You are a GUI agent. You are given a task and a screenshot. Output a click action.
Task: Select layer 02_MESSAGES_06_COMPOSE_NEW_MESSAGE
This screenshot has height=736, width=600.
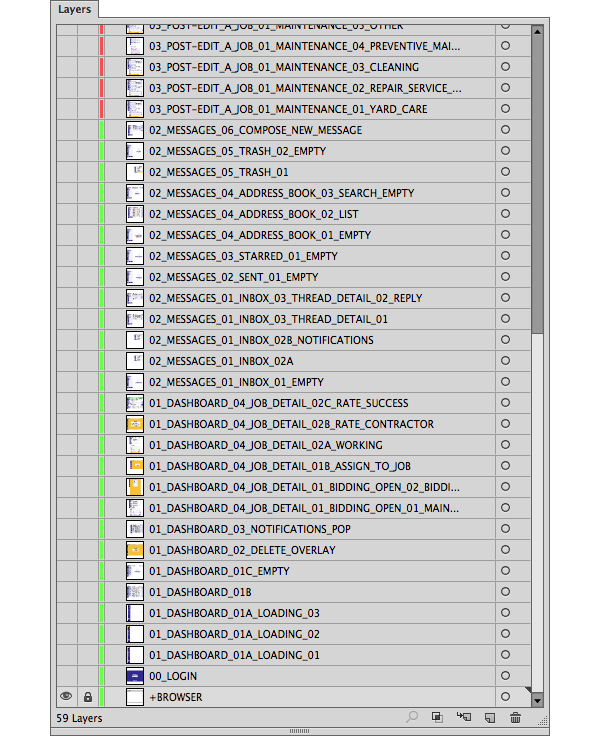255,130
